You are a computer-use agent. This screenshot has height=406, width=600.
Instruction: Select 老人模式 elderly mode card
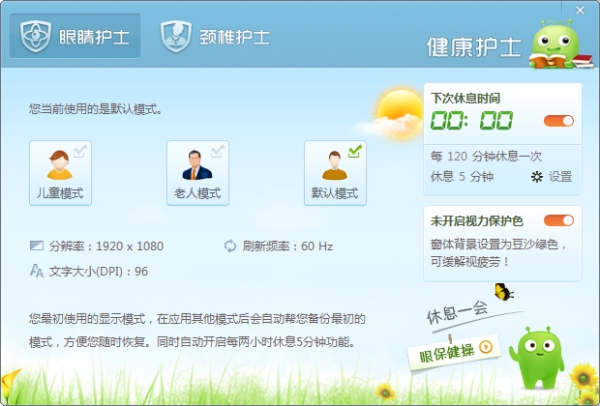point(198,173)
